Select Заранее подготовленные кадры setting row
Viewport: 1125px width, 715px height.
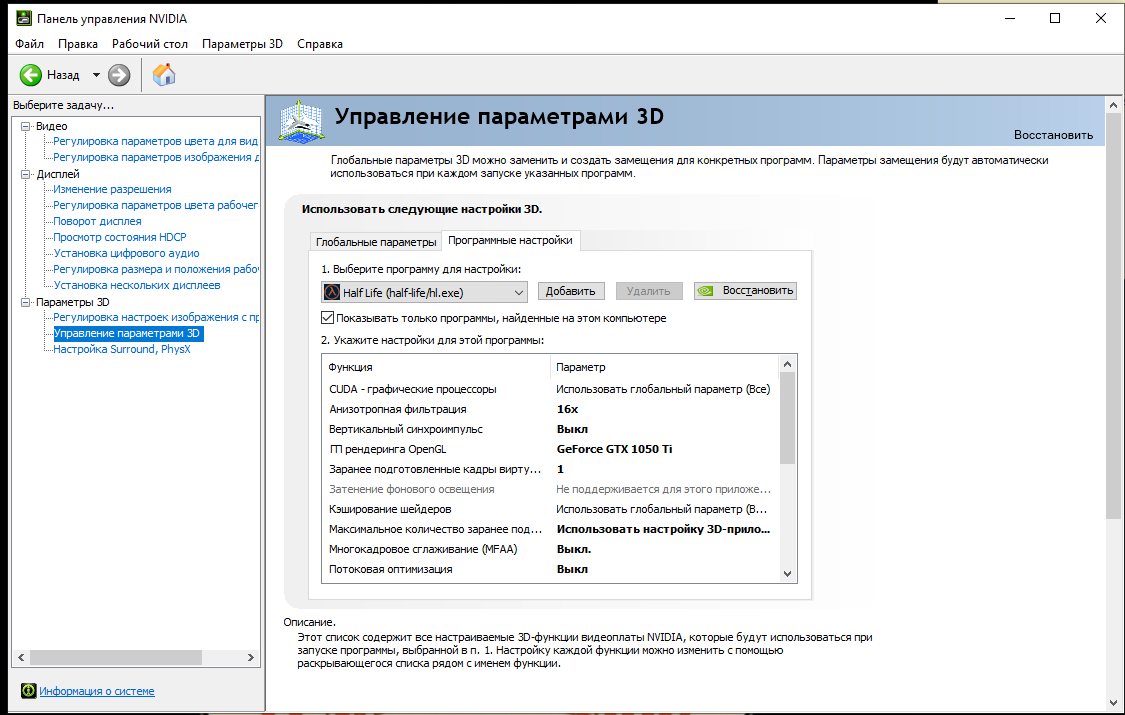pyautogui.click(x=550, y=469)
